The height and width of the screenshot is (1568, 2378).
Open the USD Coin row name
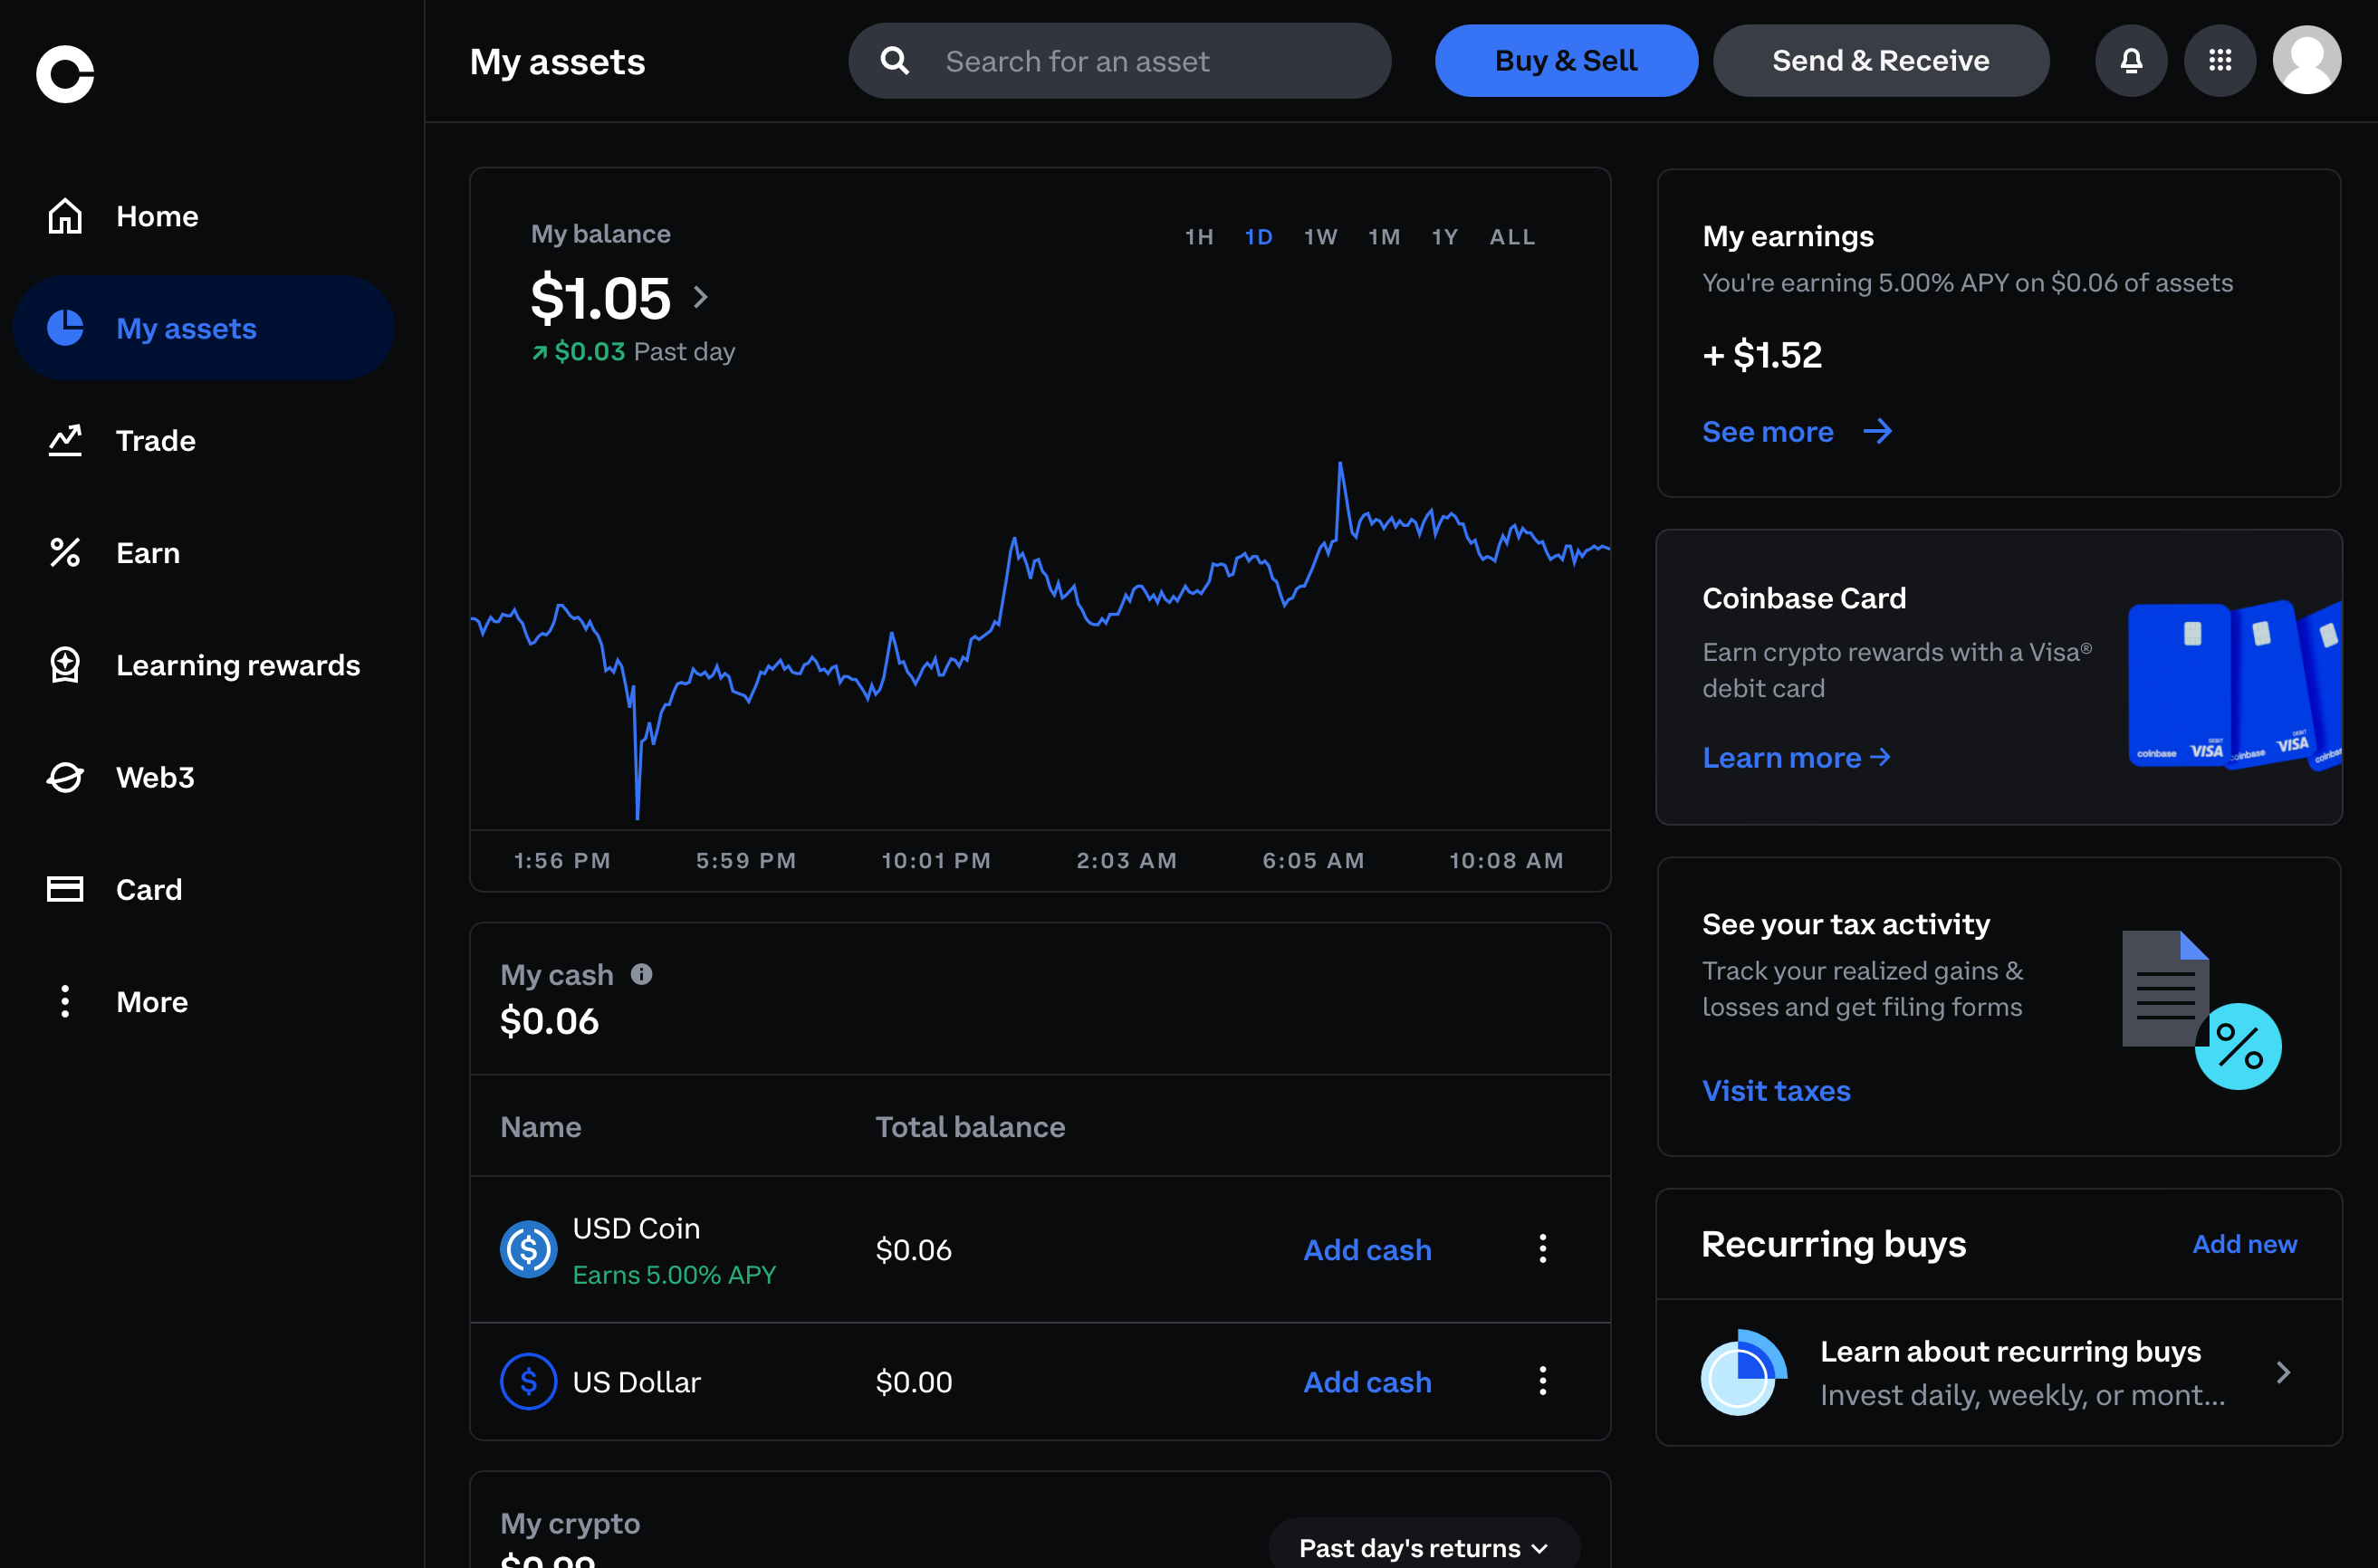[x=636, y=1228]
